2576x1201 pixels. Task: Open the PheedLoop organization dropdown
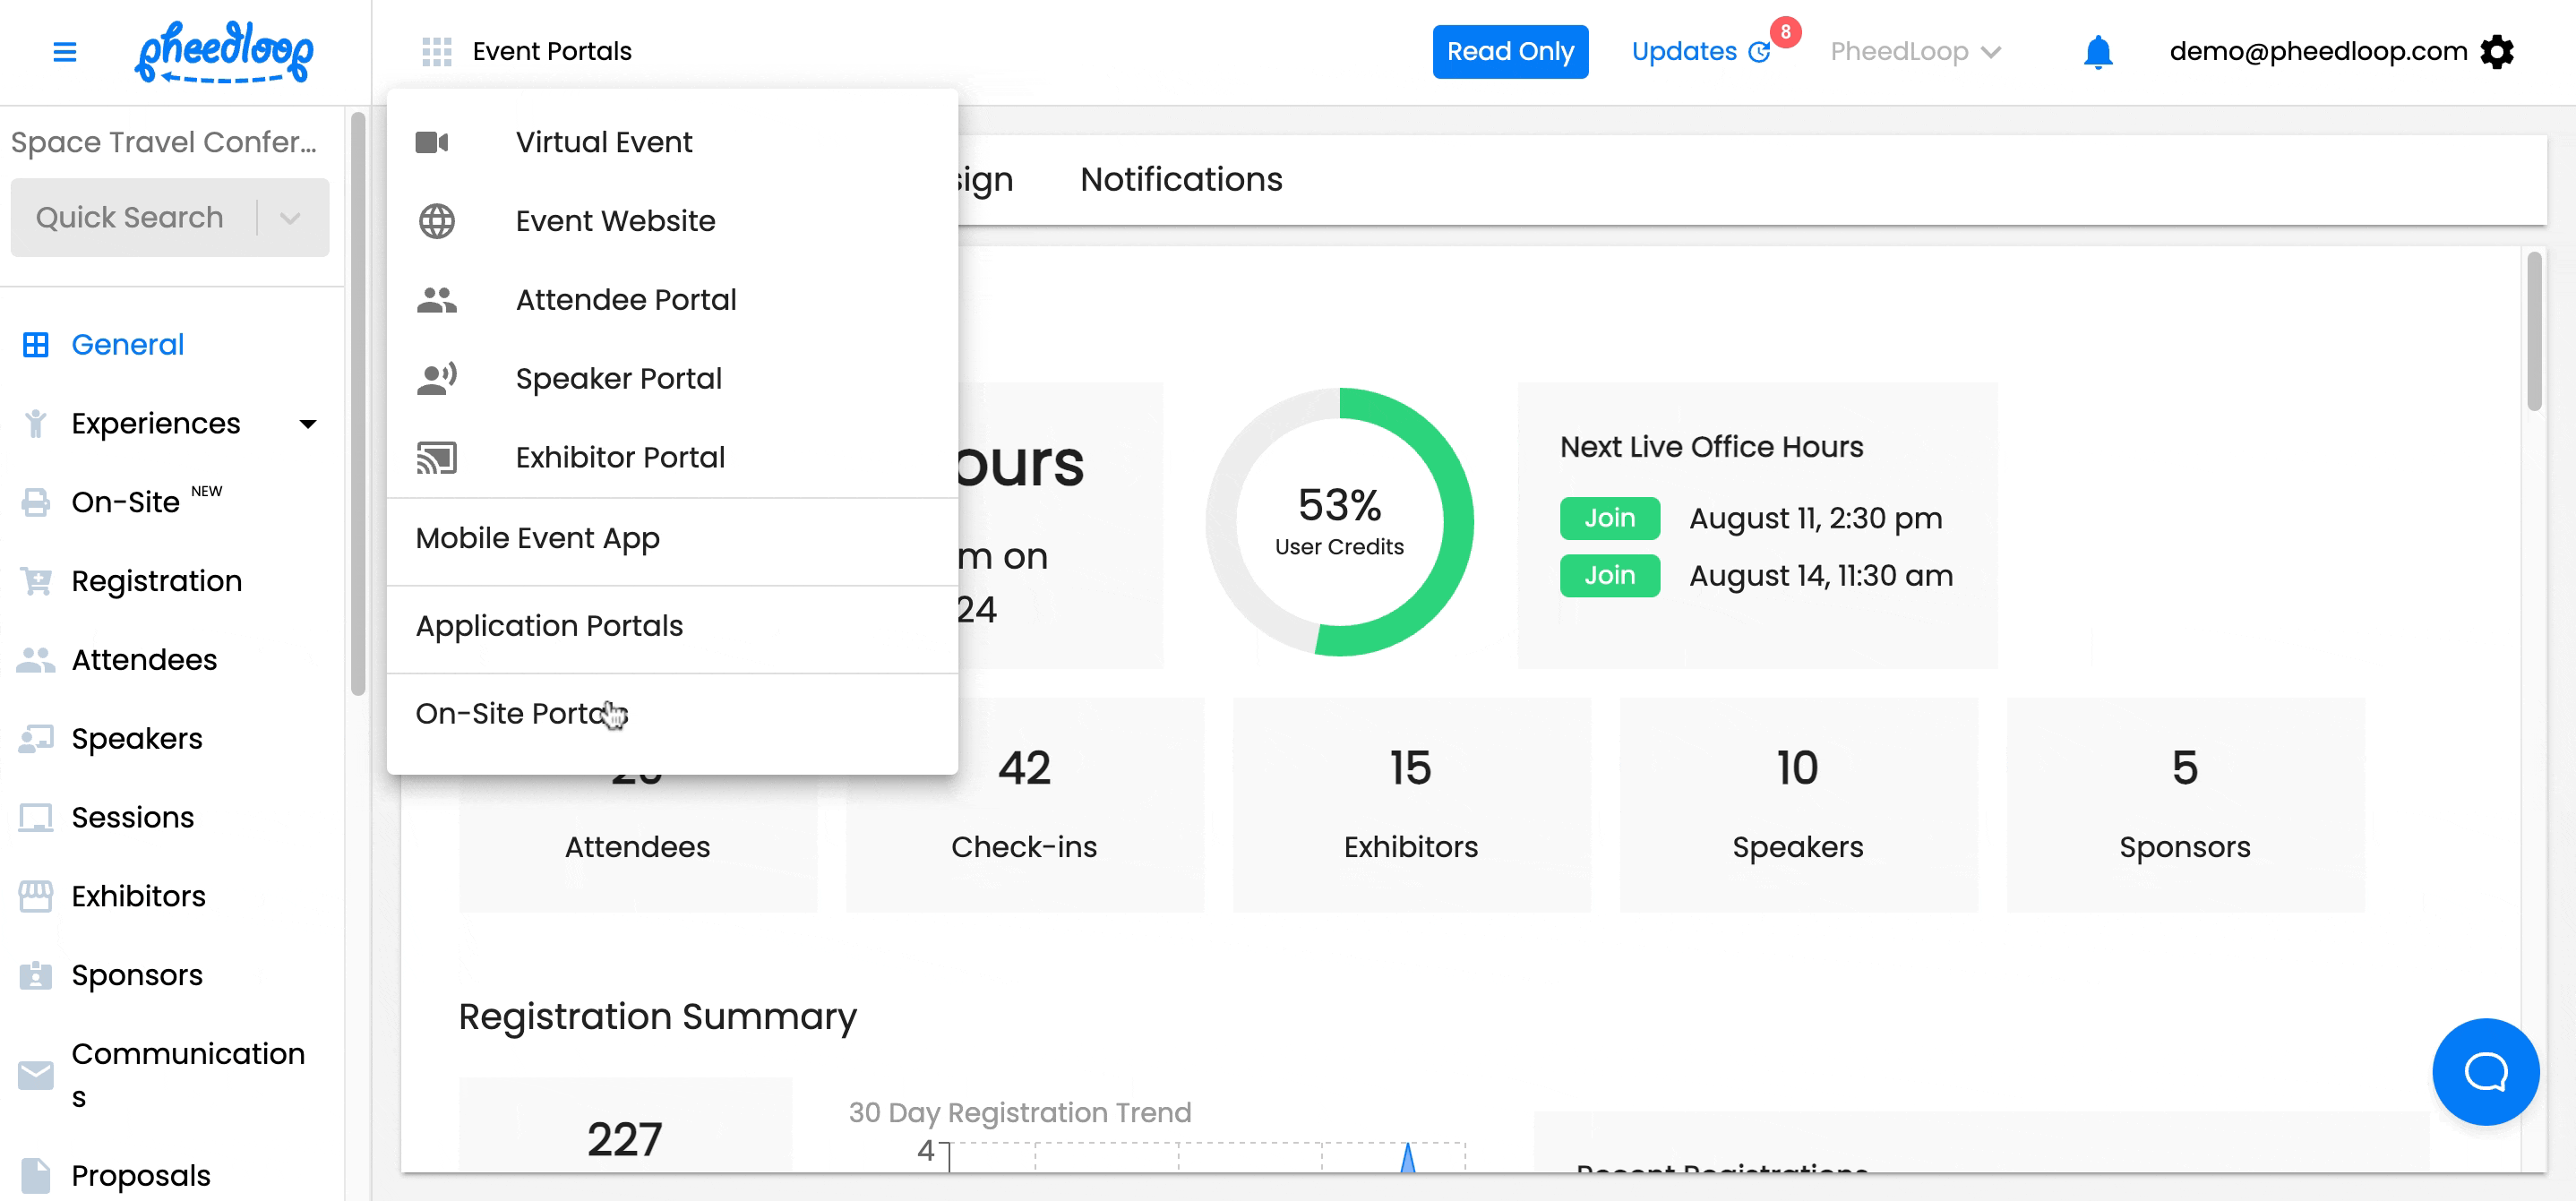[x=1915, y=52]
